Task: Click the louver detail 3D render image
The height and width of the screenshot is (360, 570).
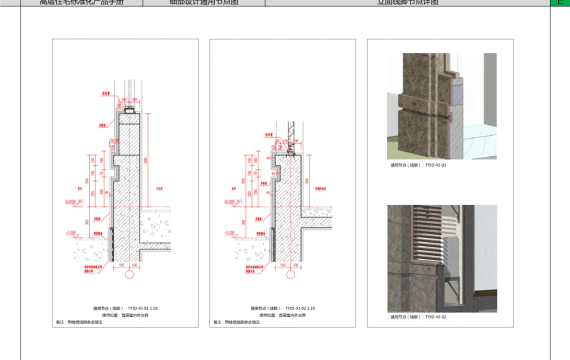Action: 442,259
